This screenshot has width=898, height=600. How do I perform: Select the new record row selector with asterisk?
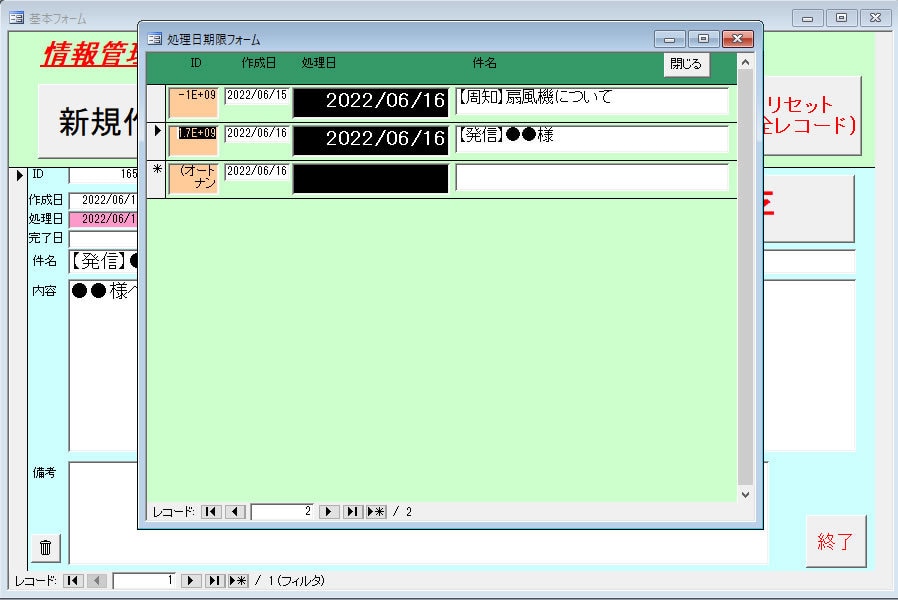click(x=156, y=179)
